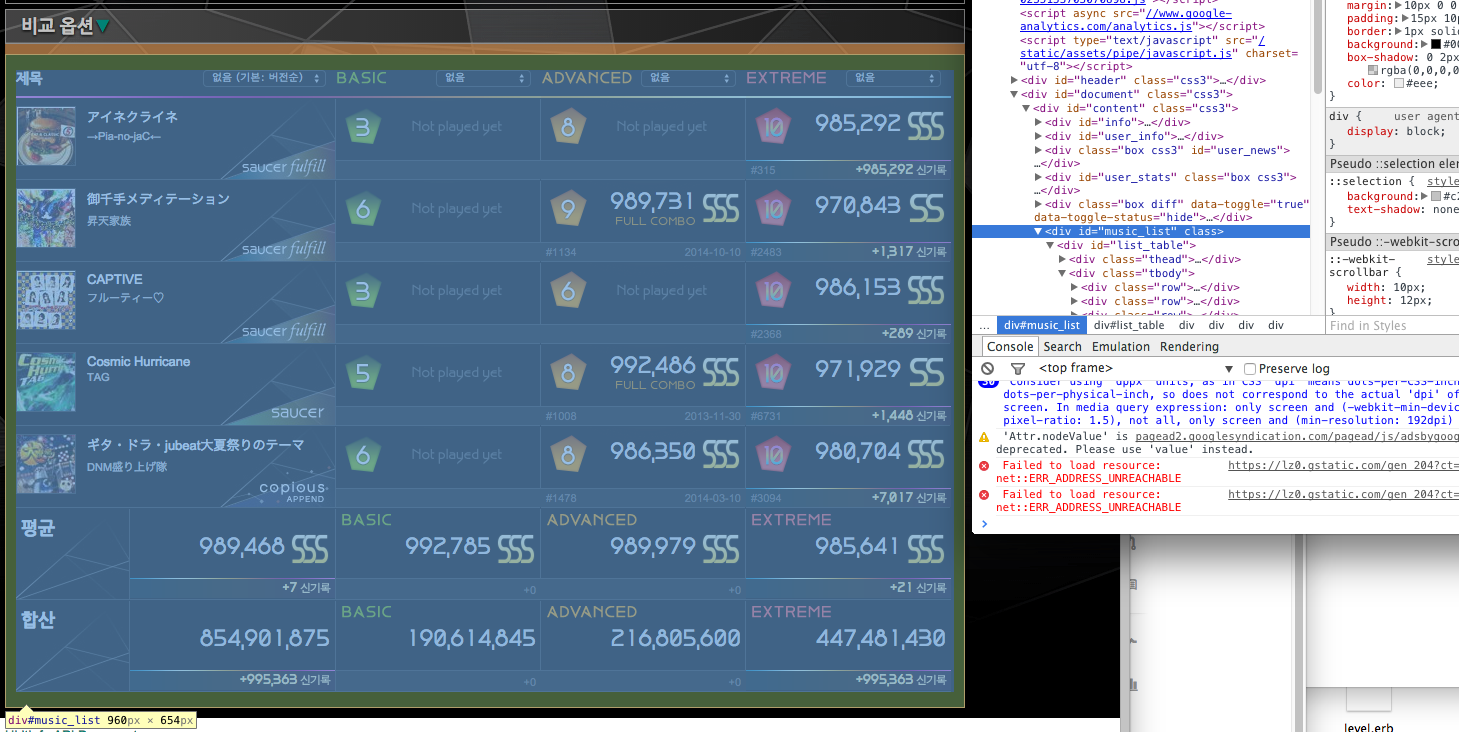The image size is (1459, 732).
Task: Open the Cosmic Hurricane album jacket
Action: [x=46, y=382]
